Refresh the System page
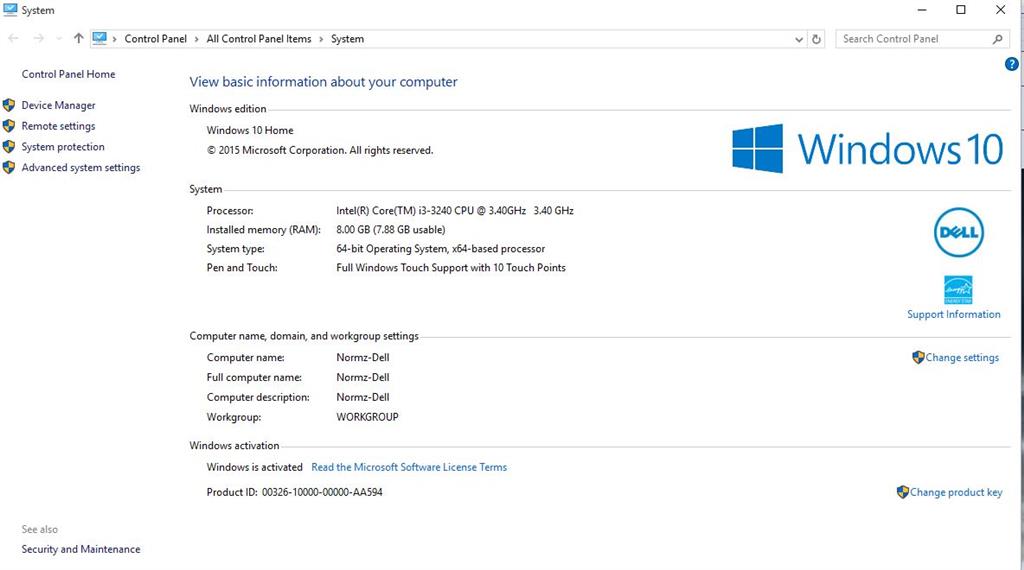 (816, 39)
